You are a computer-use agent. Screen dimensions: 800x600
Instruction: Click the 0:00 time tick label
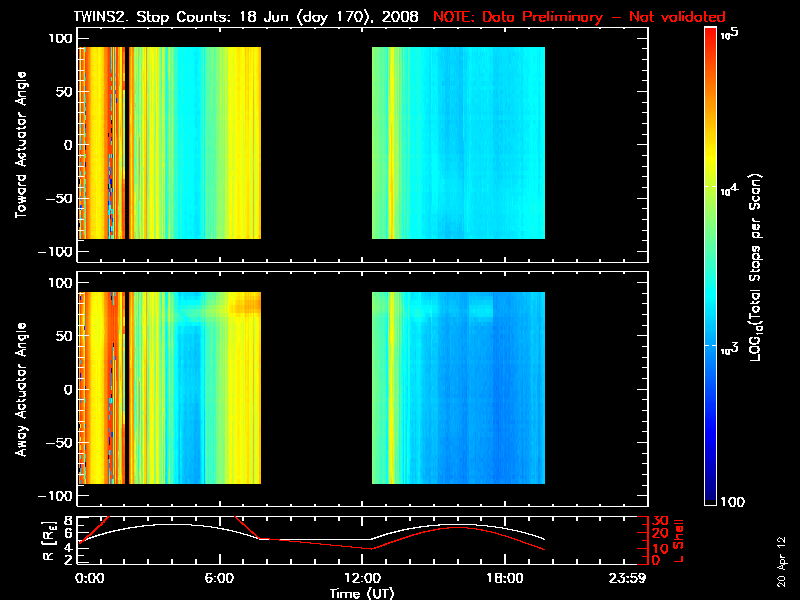click(89, 579)
